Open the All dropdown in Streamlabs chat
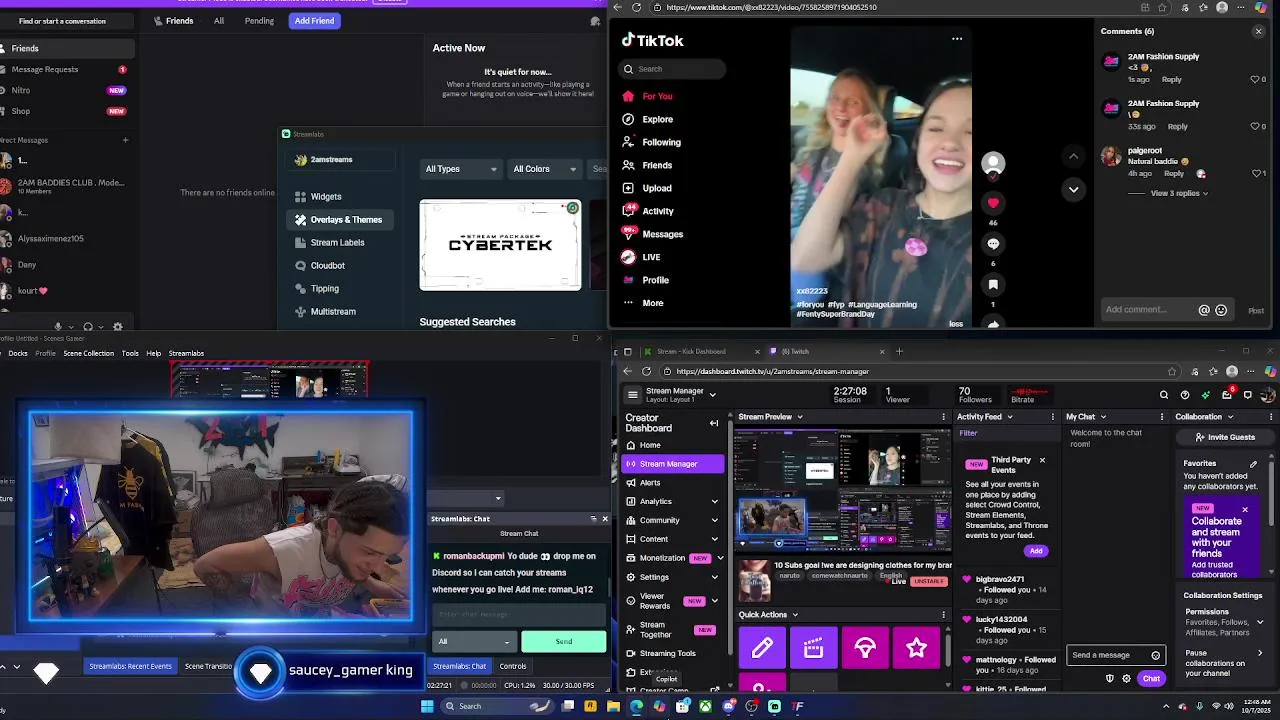This screenshot has width=1280, height=720. pyautogui.click(x=475, y=642)
